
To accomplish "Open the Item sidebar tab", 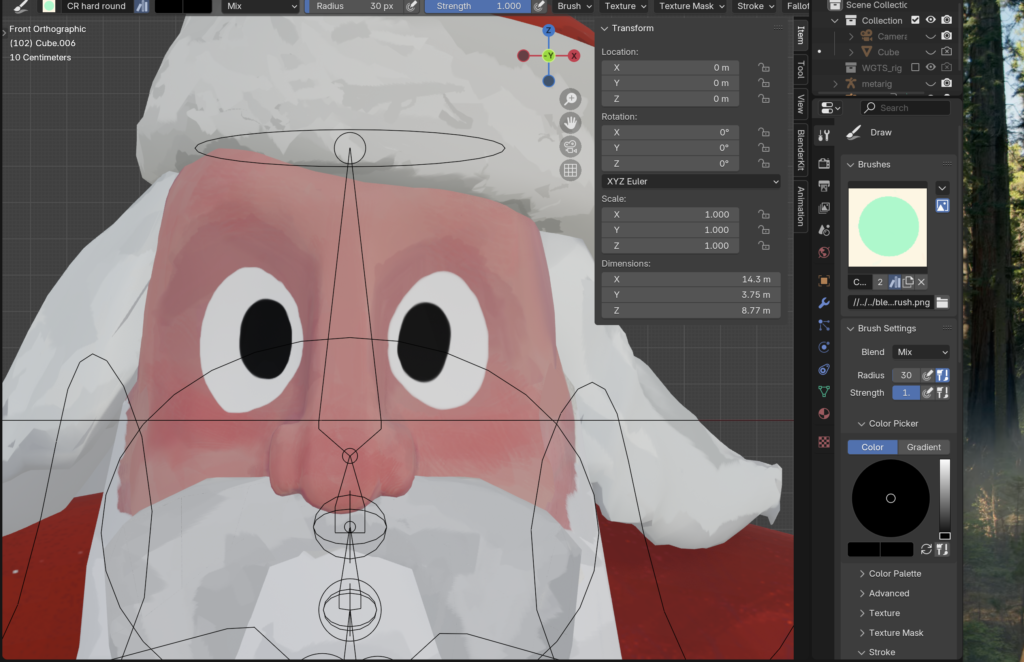I will [801, 34].
